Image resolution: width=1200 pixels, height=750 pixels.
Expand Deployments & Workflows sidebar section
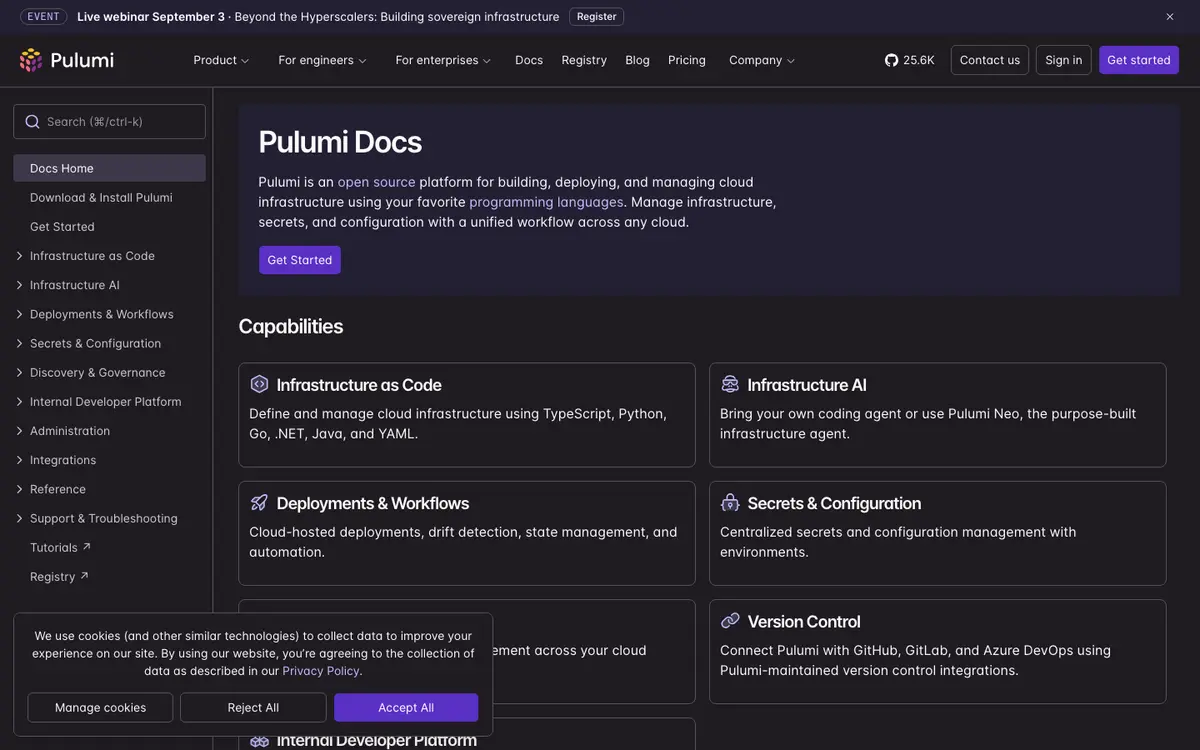point(19,314)
